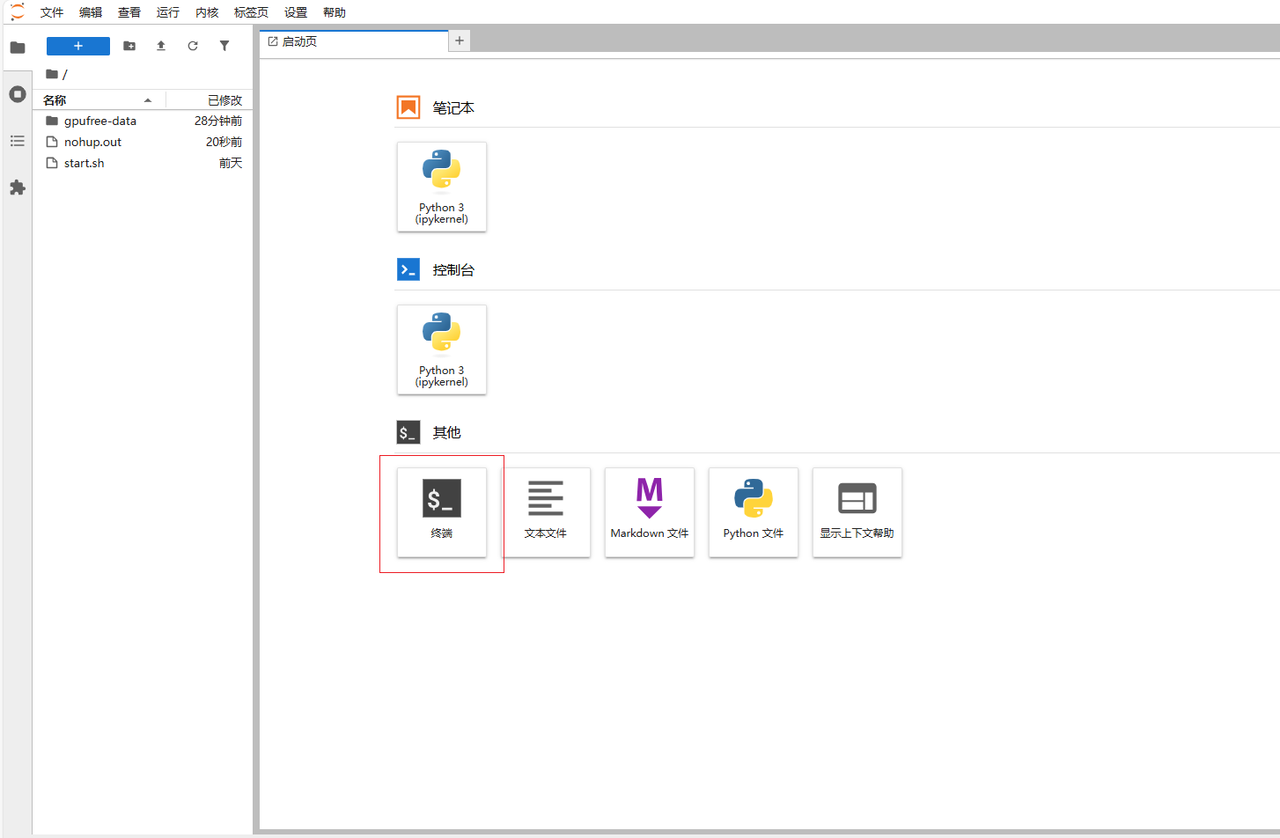Screen dimensions: 1280x838
Task: Create a new Markdown 文件
Action: pos(650,512)
